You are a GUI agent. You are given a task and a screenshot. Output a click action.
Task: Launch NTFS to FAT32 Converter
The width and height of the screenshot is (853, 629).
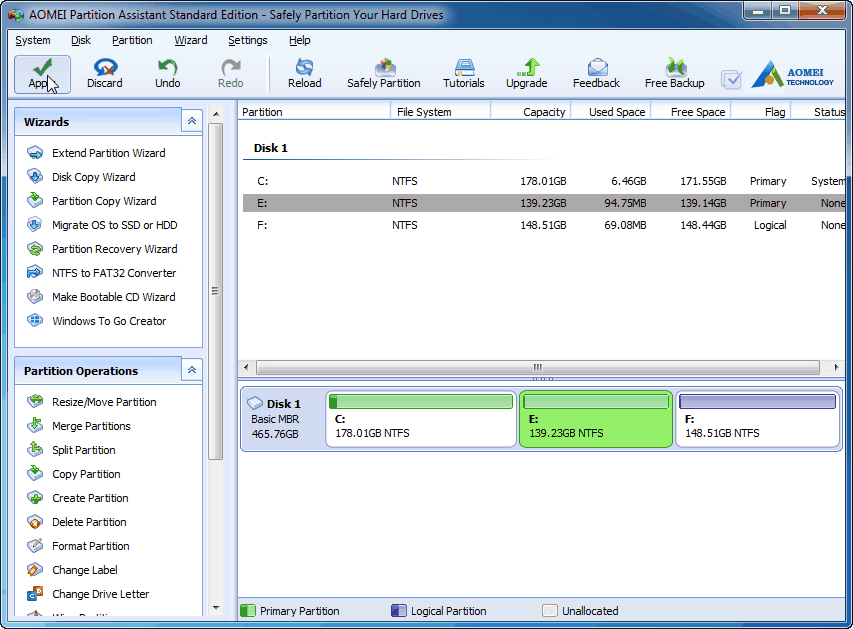114,273
